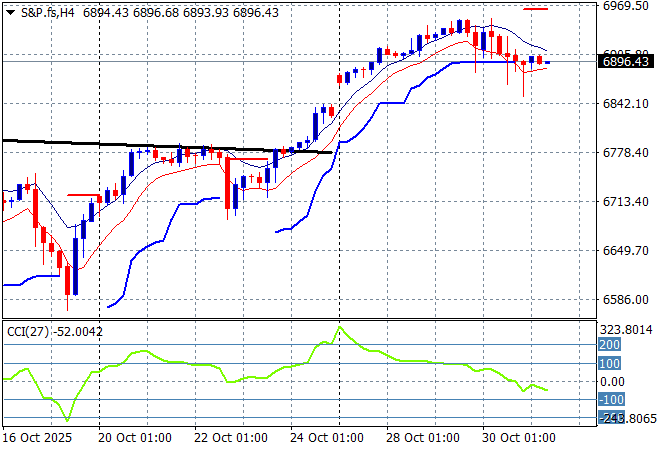The width and height of the screenshot is (660, 450).
Task: Click the CCI 0.00 level label
Action: pyautogui.click(x=610, y=381)
